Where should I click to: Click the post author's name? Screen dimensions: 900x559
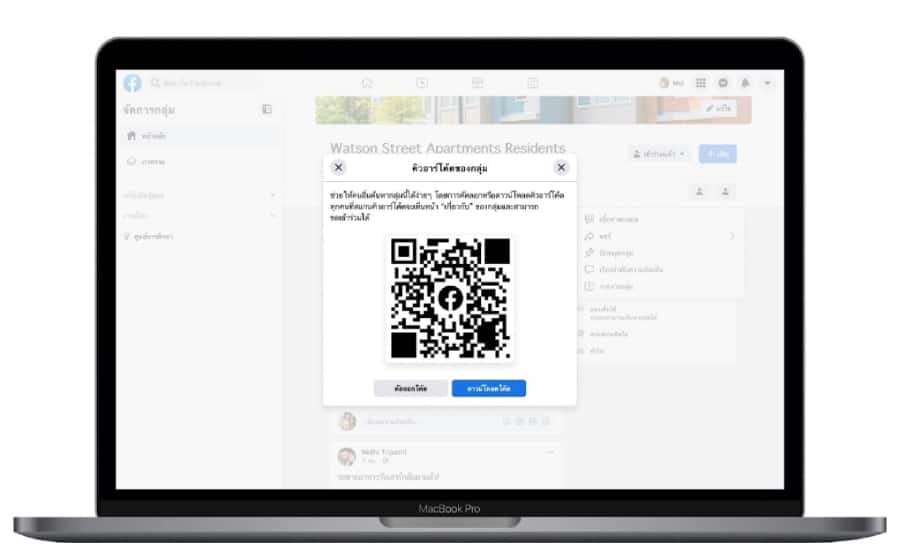coord(384,452)
